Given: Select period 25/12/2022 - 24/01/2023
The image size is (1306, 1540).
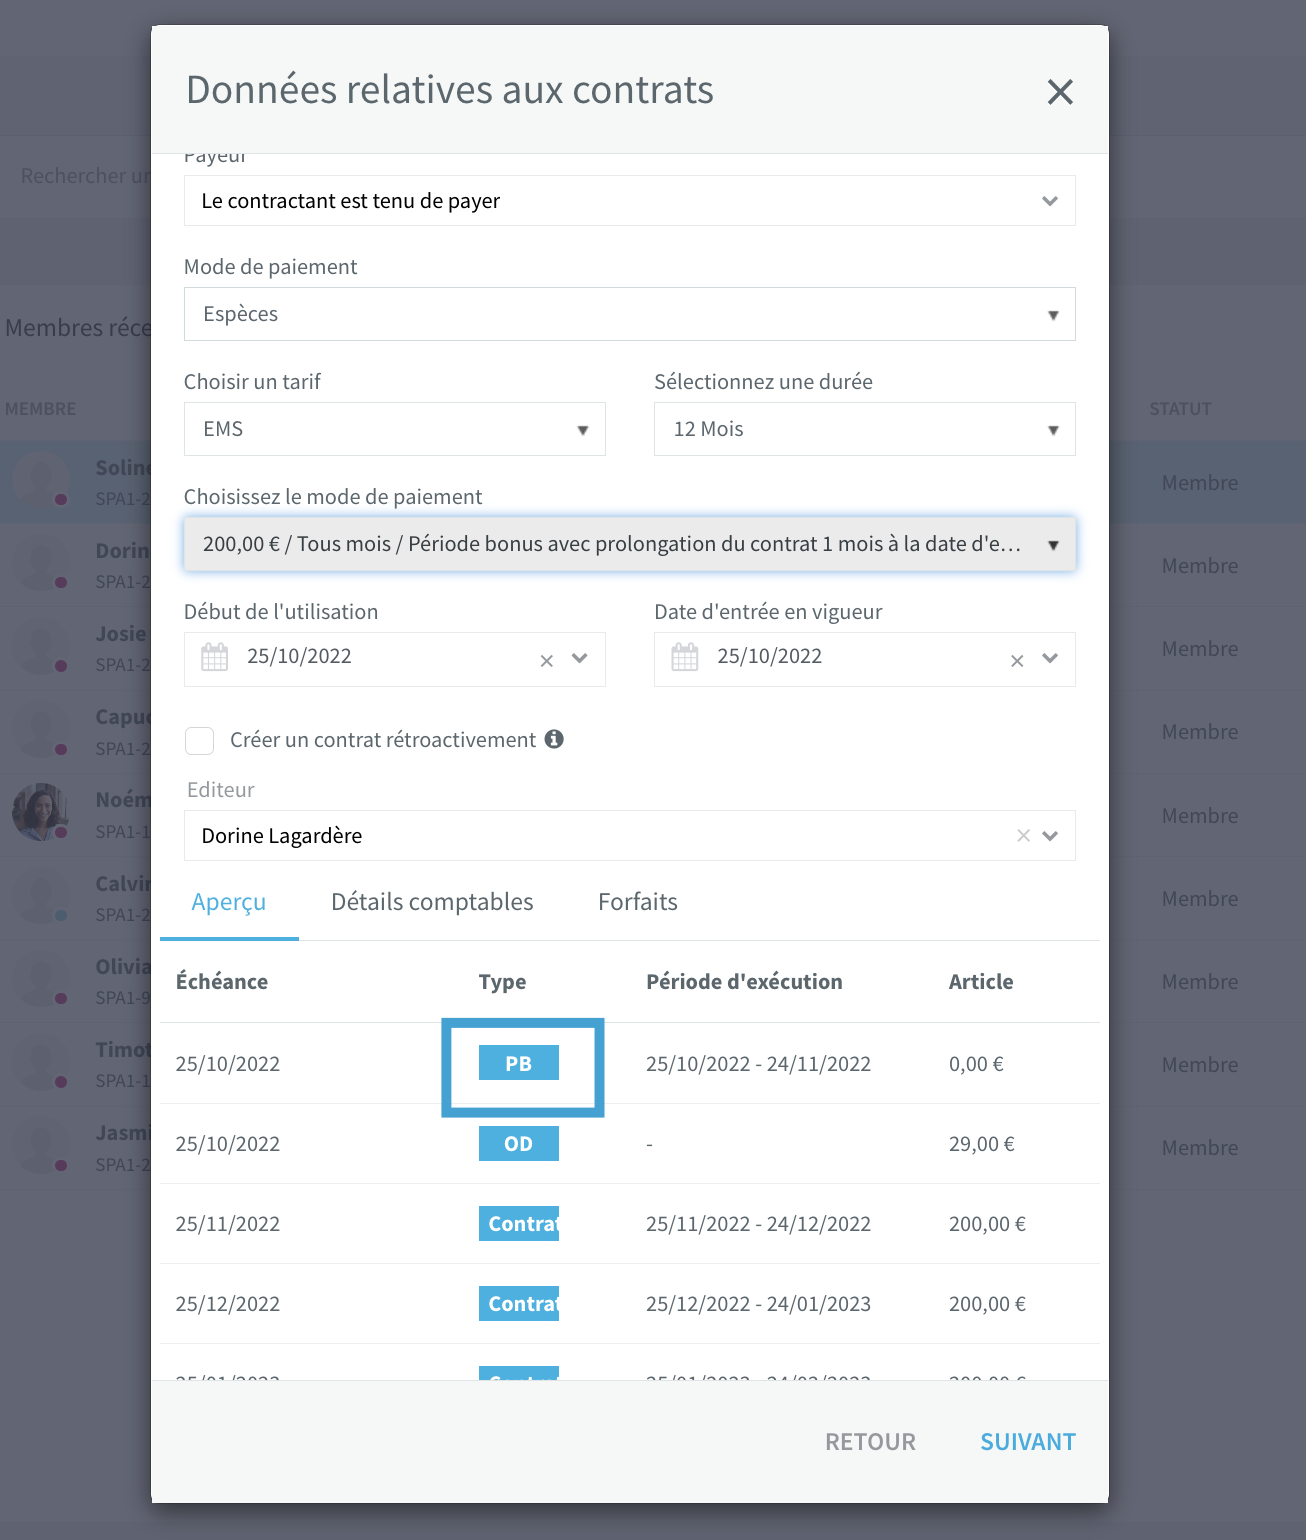Looking at the screenshot, I should (758, 1304).
